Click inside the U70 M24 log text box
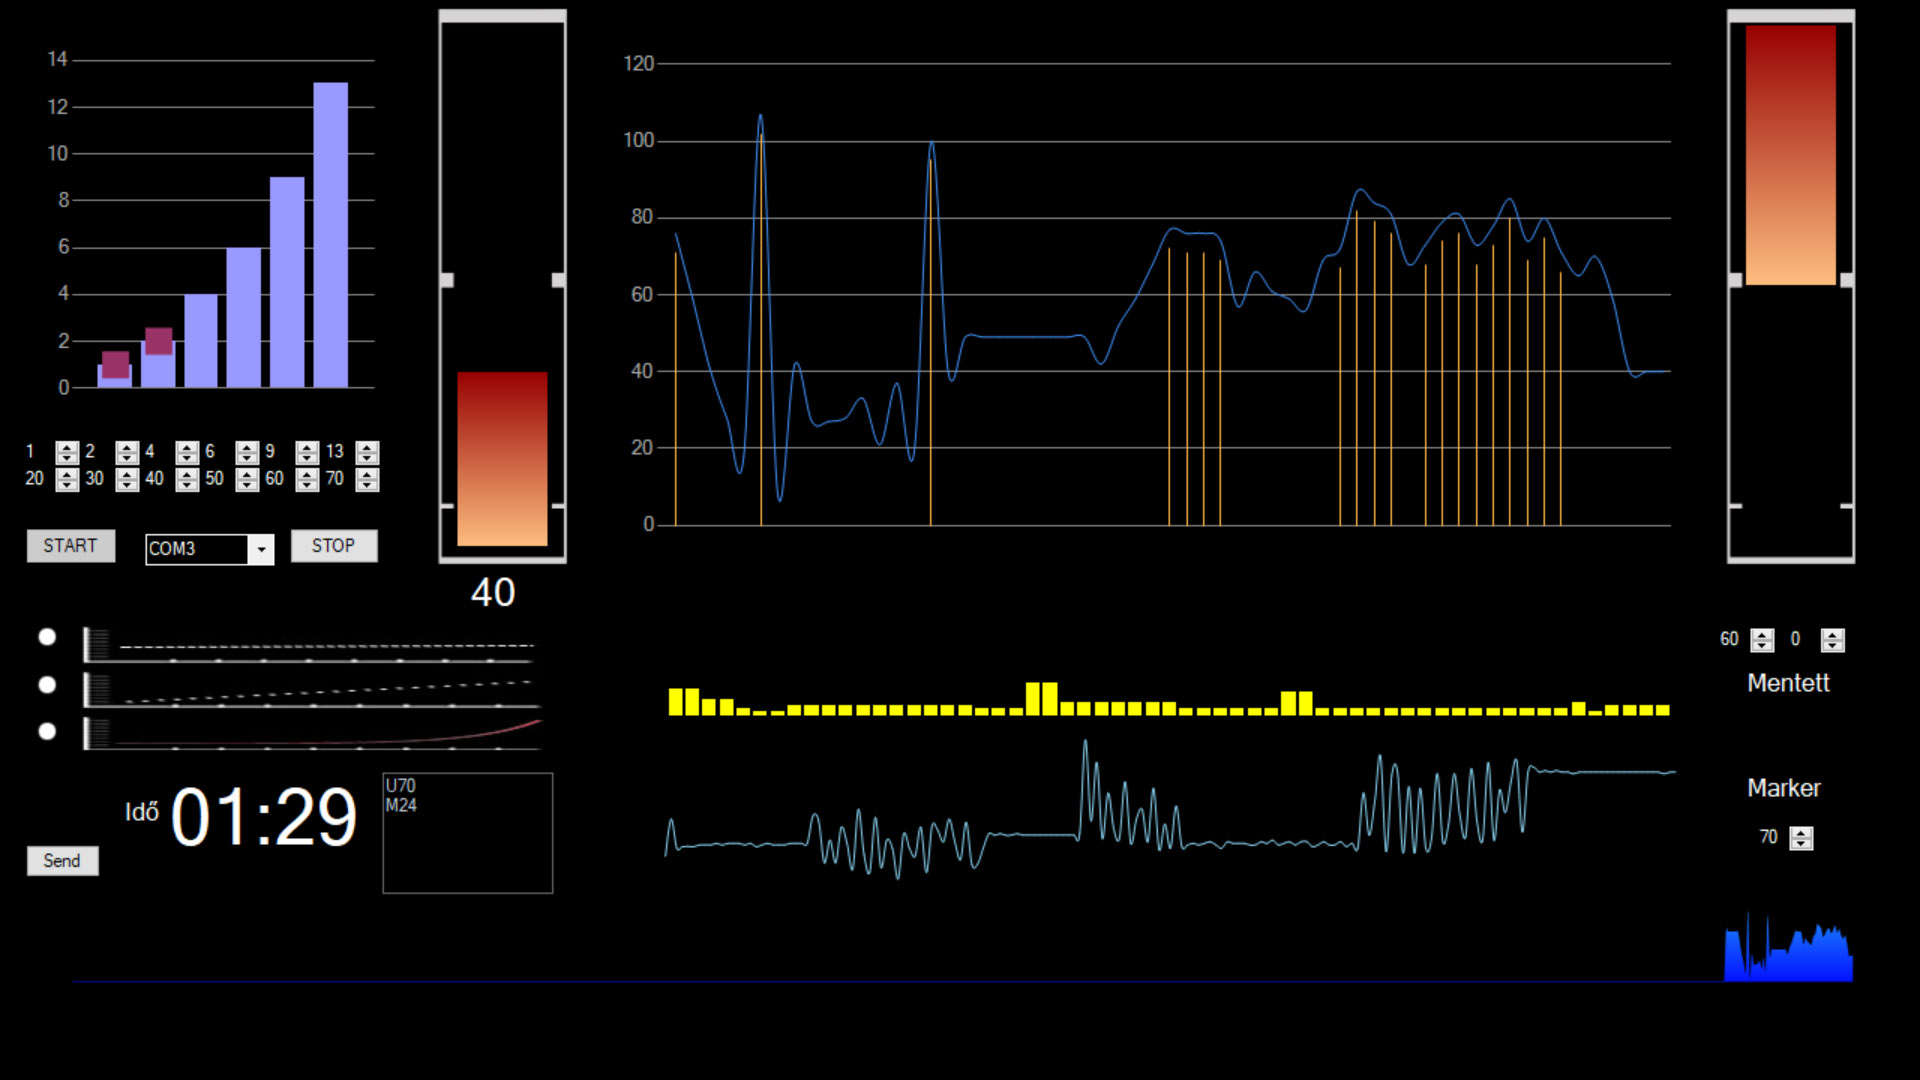 (x=467, y=840)
